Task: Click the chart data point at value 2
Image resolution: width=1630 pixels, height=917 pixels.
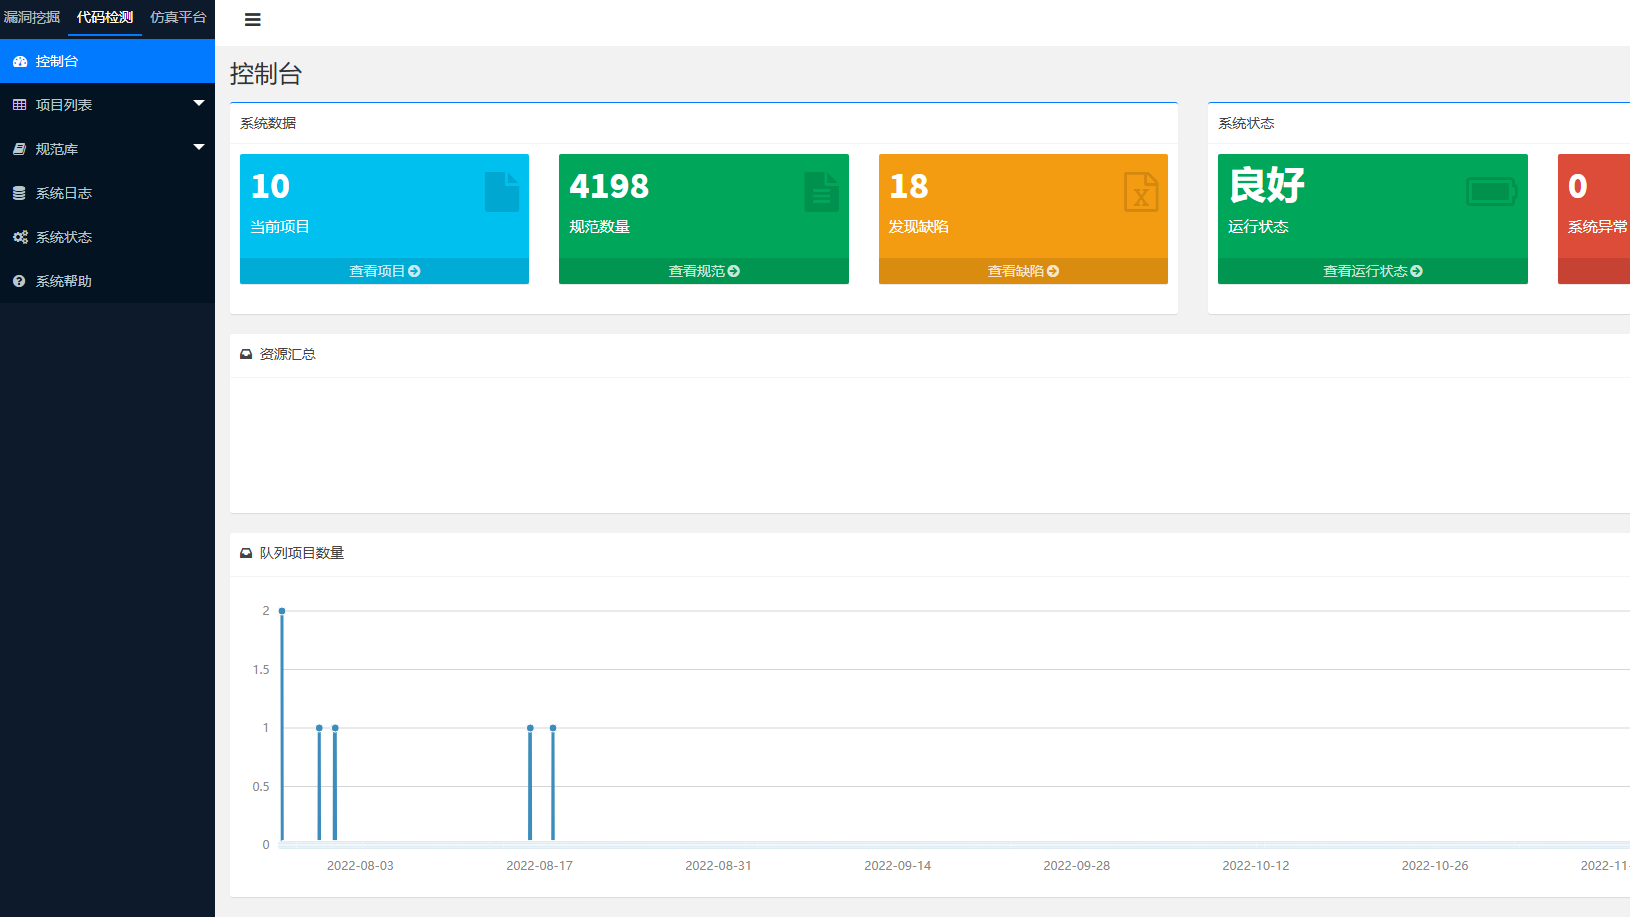Action: pyautogui.click(x=282, y=611)
